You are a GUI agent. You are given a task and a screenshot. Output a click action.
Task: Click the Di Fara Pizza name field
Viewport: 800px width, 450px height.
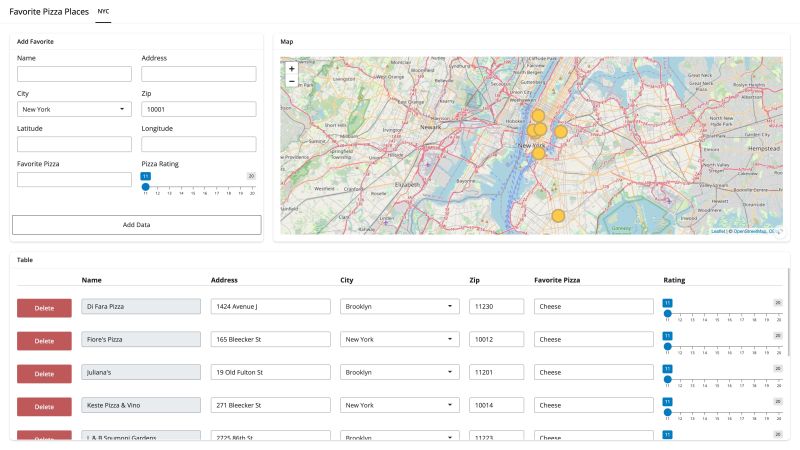pyautogui.click(x=141, y=306)
